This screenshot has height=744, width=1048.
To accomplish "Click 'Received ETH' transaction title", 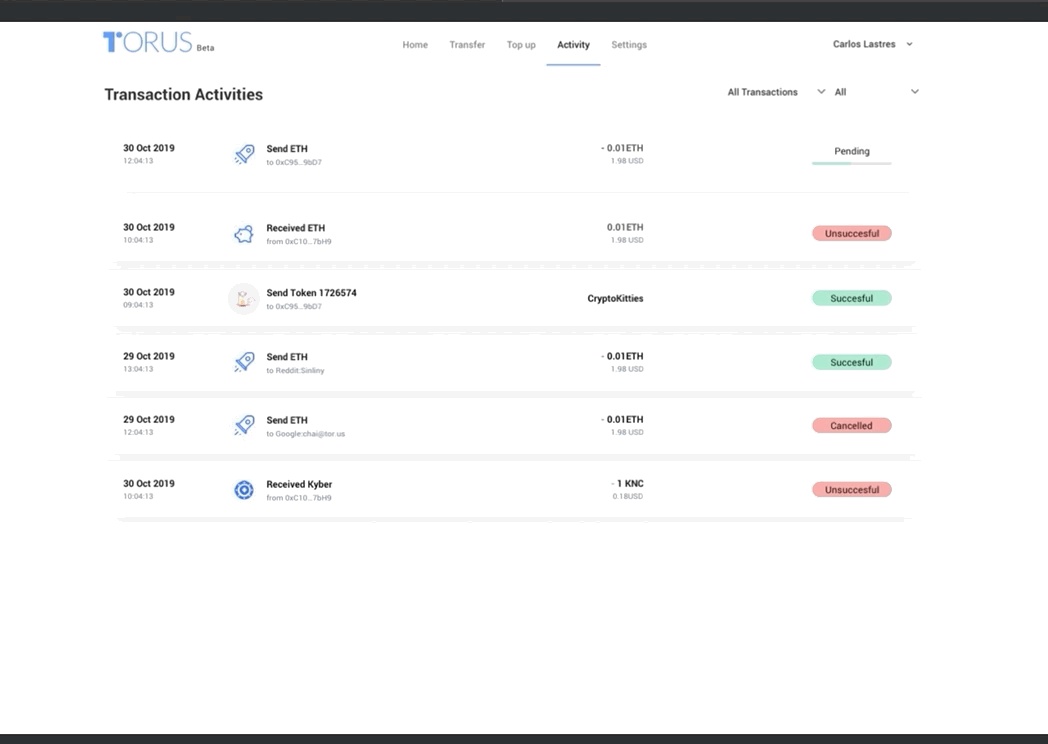I will (x=295, y=228).
